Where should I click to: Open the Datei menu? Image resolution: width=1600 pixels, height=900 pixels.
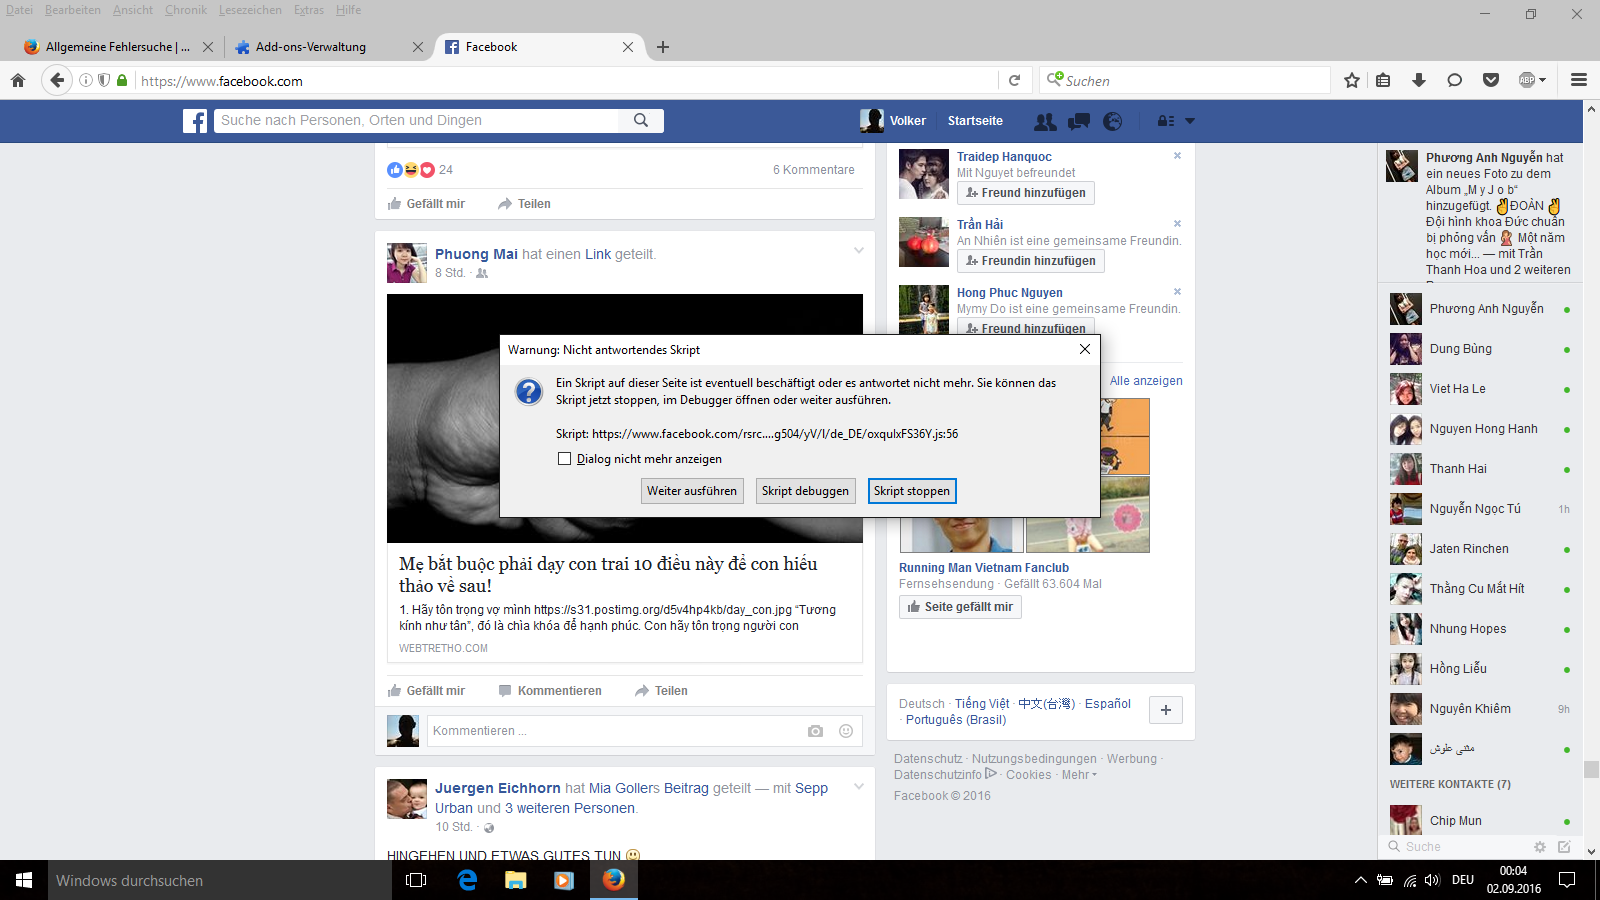(19, 10)
